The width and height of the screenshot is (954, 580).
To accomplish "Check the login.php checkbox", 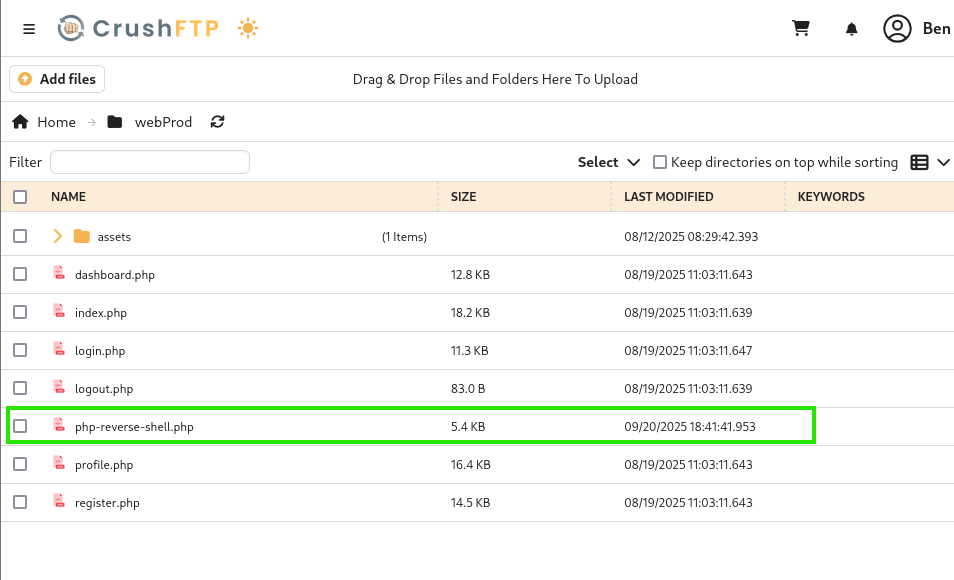I will point(20,350).
